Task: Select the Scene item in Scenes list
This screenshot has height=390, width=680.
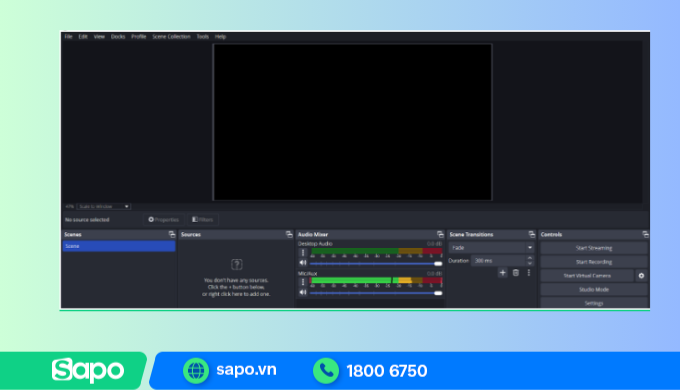Action: (x=119, y=246)
